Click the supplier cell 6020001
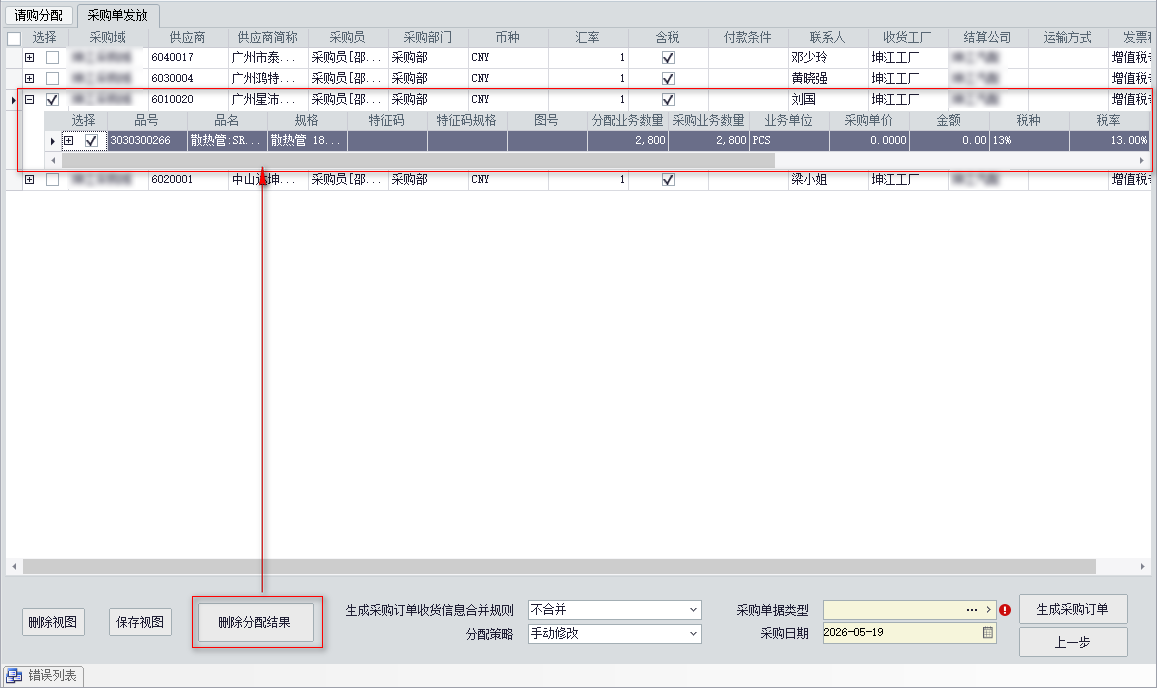This screenshot has height=688, width=1157. (187, 179)
